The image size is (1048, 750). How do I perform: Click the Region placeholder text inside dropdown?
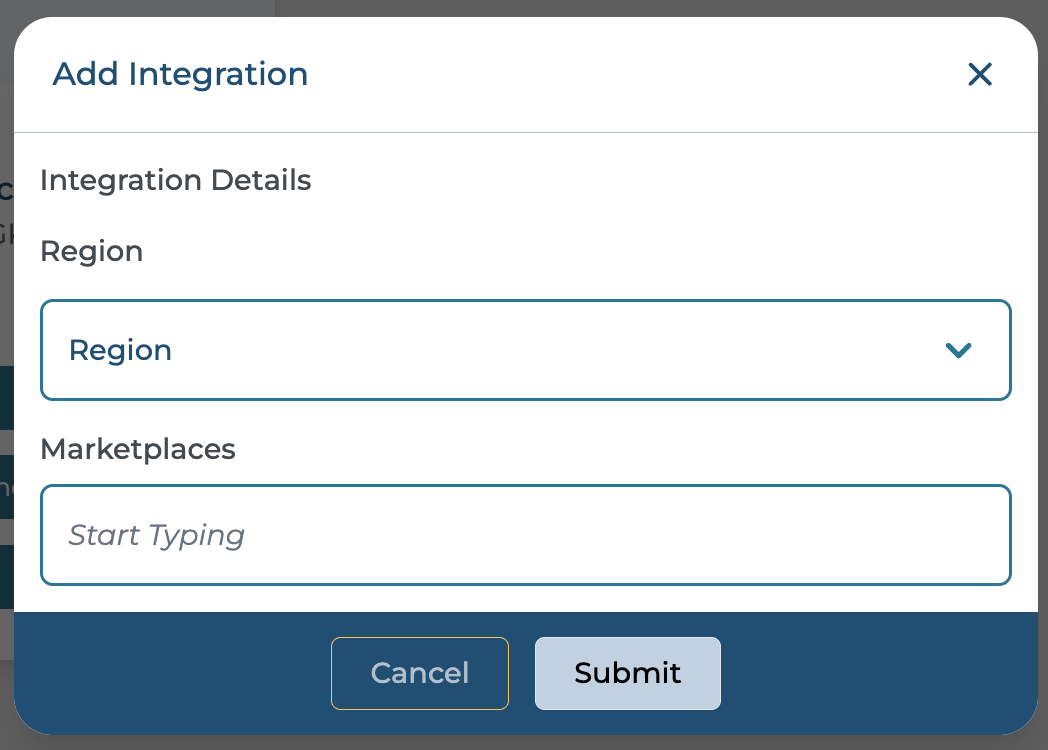point(120,350)
